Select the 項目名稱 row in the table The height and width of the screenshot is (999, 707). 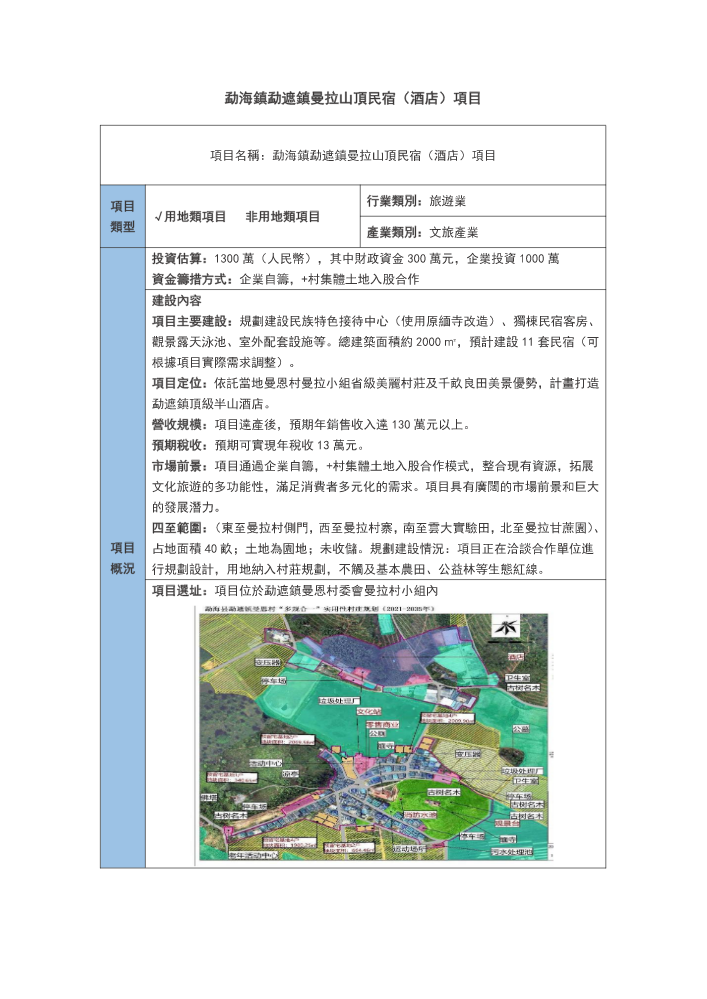pyautogui.click(x=353, y=155)
